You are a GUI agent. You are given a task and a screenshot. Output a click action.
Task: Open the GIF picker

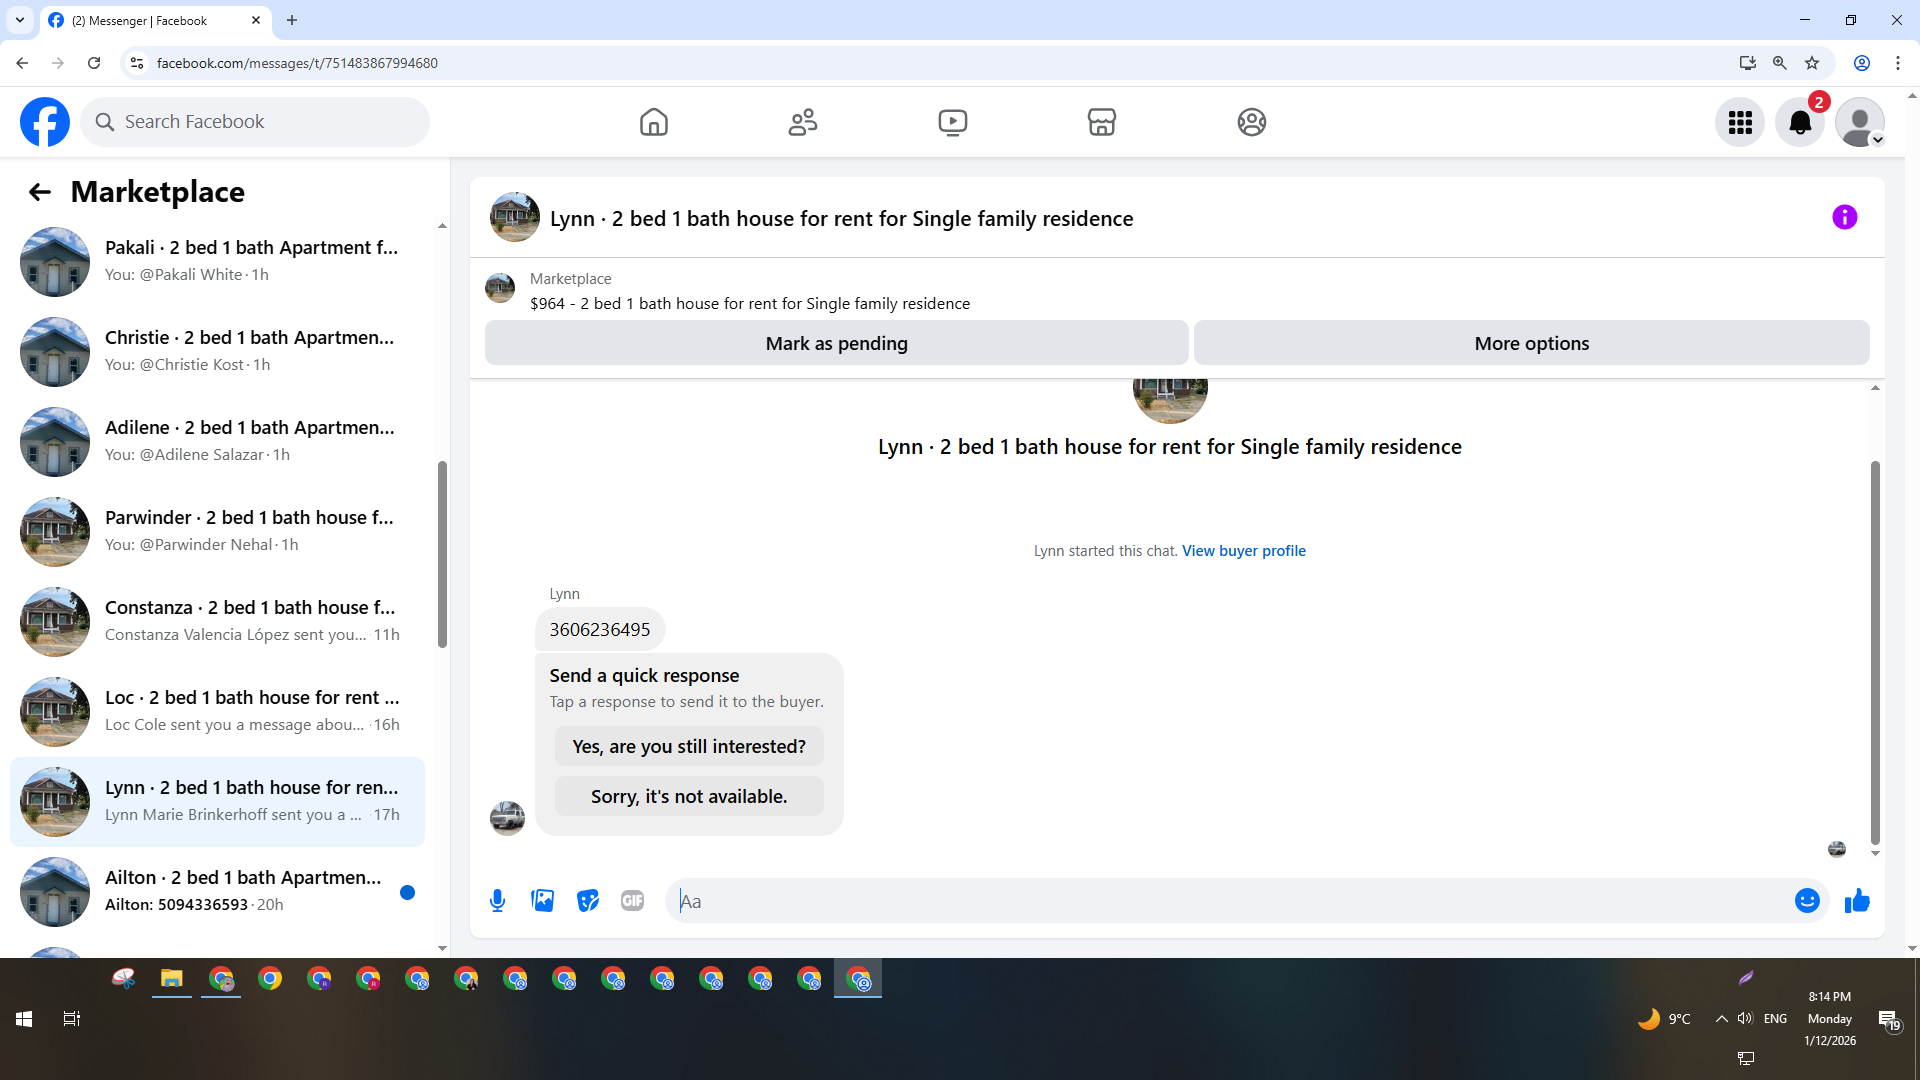pos(632,901)
